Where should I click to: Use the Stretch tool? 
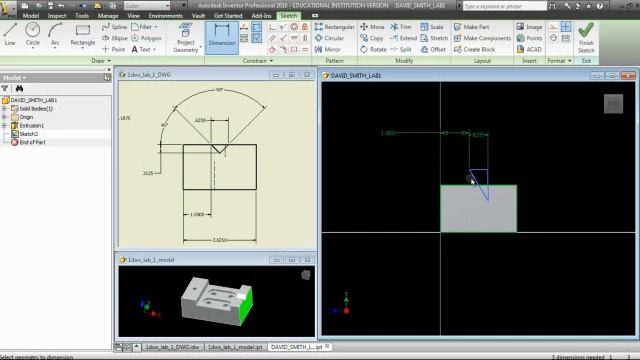434,38
